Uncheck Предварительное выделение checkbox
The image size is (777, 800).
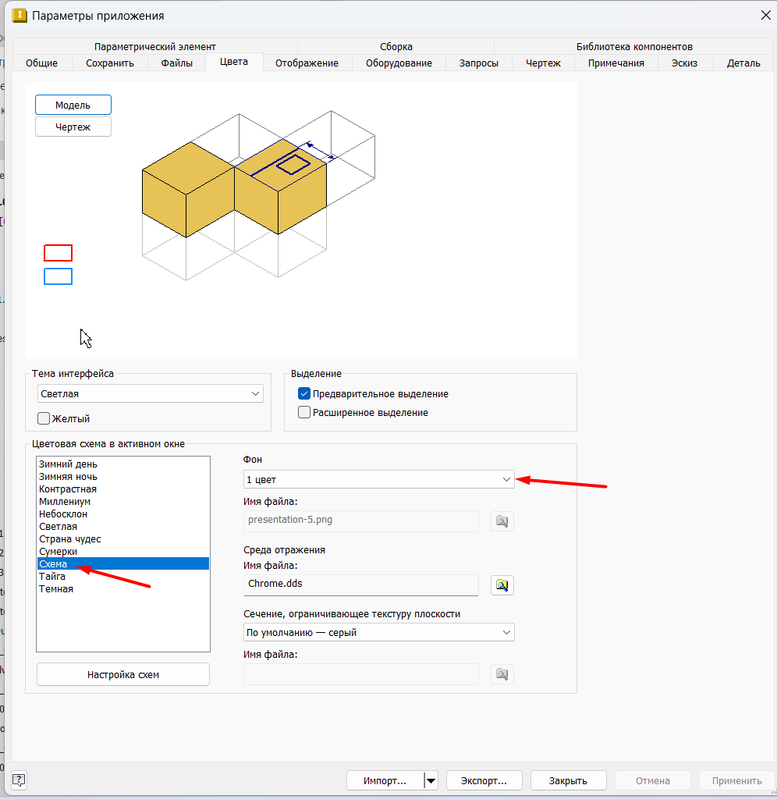304,393
